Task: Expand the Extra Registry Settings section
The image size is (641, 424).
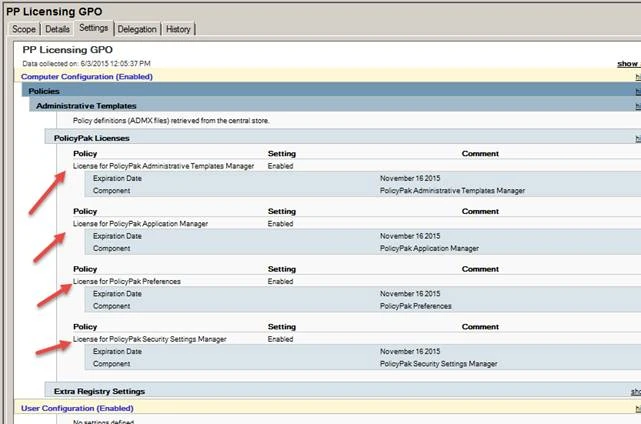Action: click(99, 391)
